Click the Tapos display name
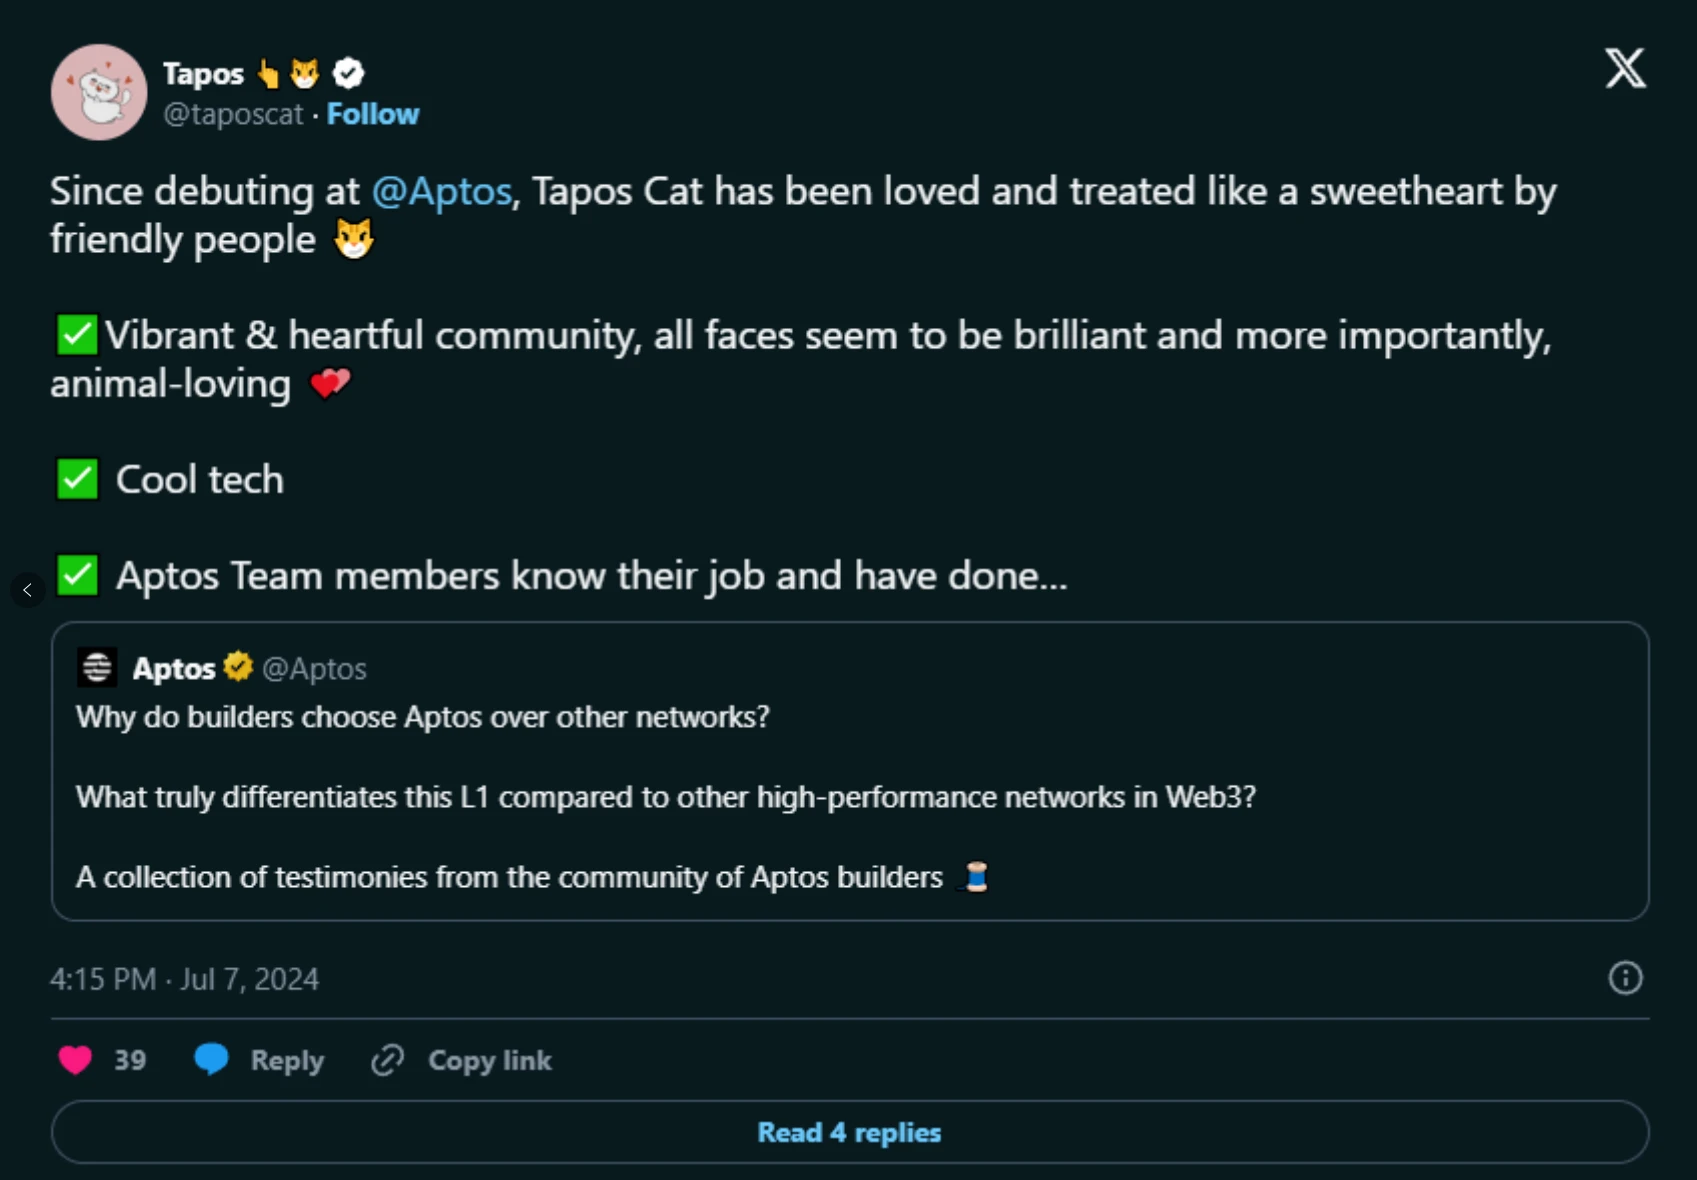 (x=203, y=74)
